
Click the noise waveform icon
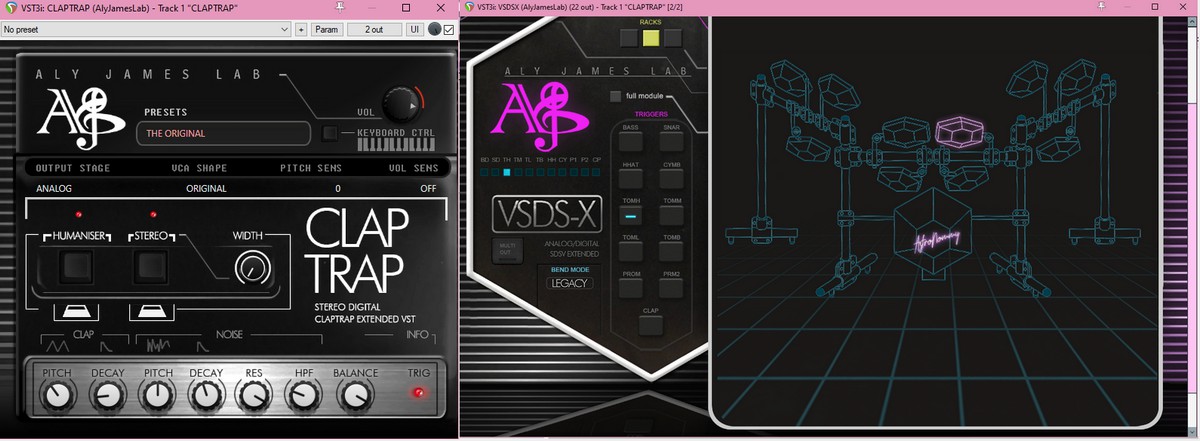point(160,345)
